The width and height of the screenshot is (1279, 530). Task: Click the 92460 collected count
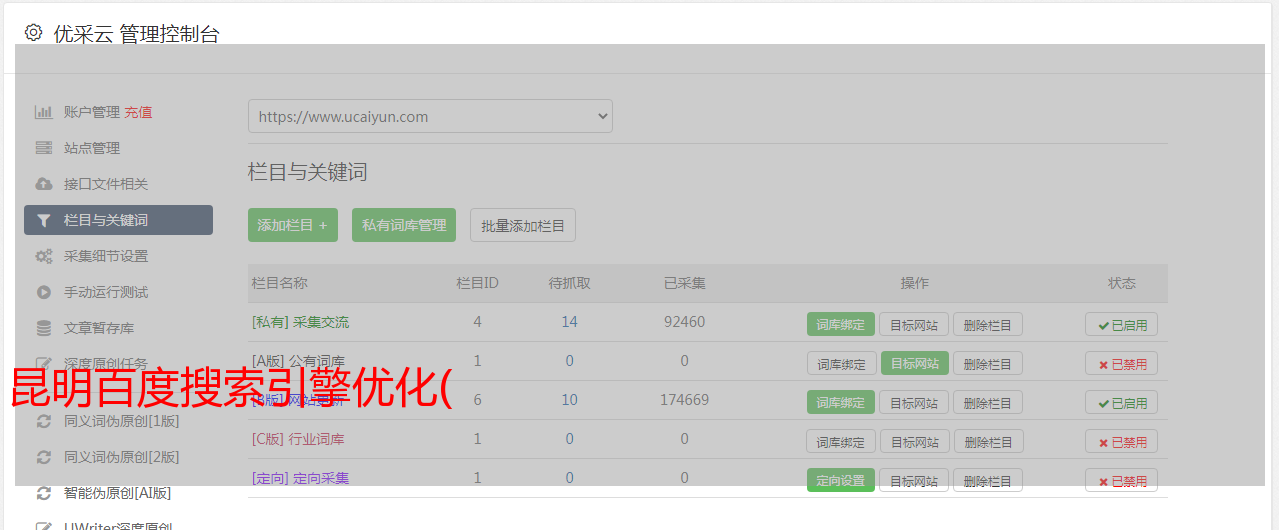pyautogui.click(x=684, y=322)
